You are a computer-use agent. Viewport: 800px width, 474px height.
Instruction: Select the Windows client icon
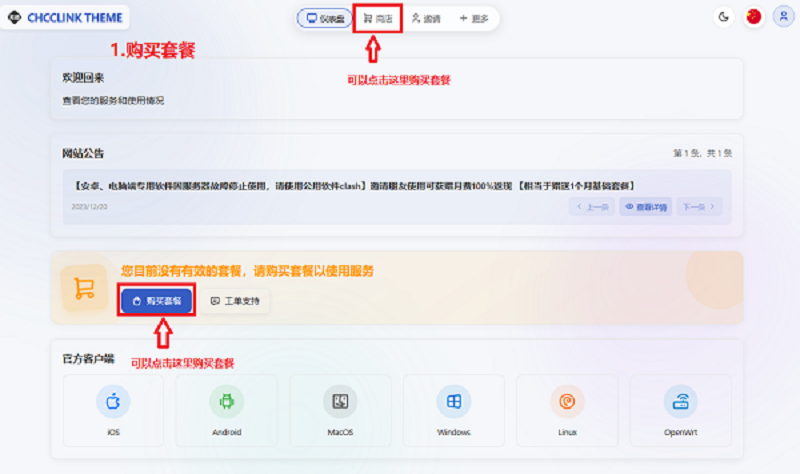(453, 402)
